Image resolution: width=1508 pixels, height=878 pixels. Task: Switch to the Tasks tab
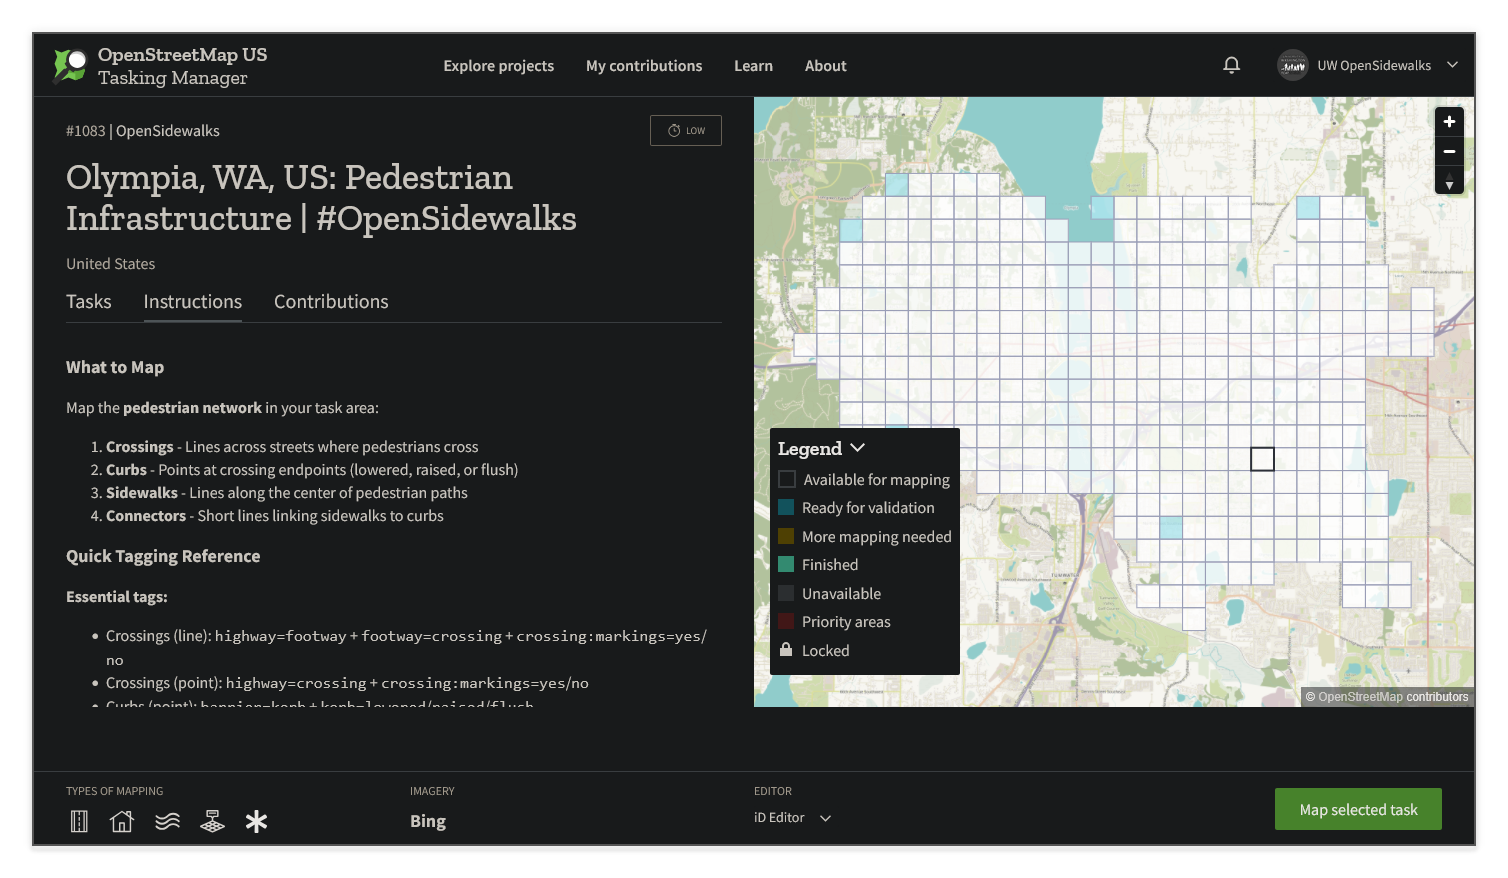pyautogui.click(x=89, y=302)
